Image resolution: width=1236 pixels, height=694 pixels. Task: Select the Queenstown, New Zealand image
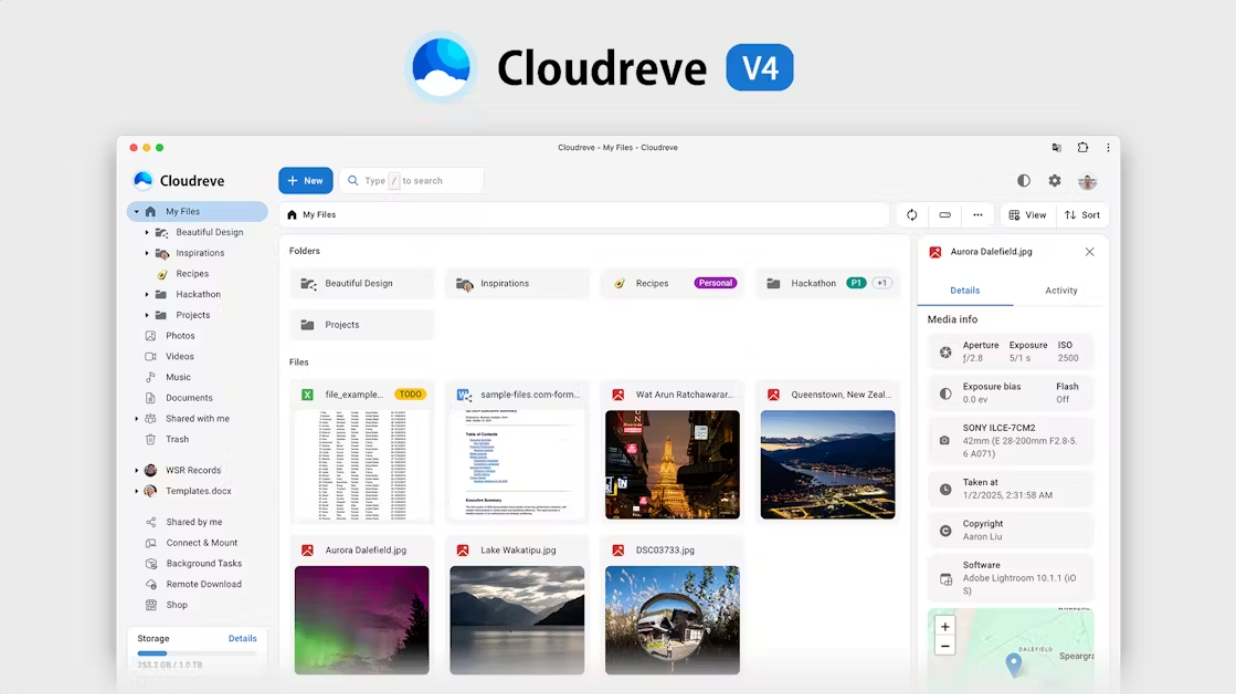[827, 464]
